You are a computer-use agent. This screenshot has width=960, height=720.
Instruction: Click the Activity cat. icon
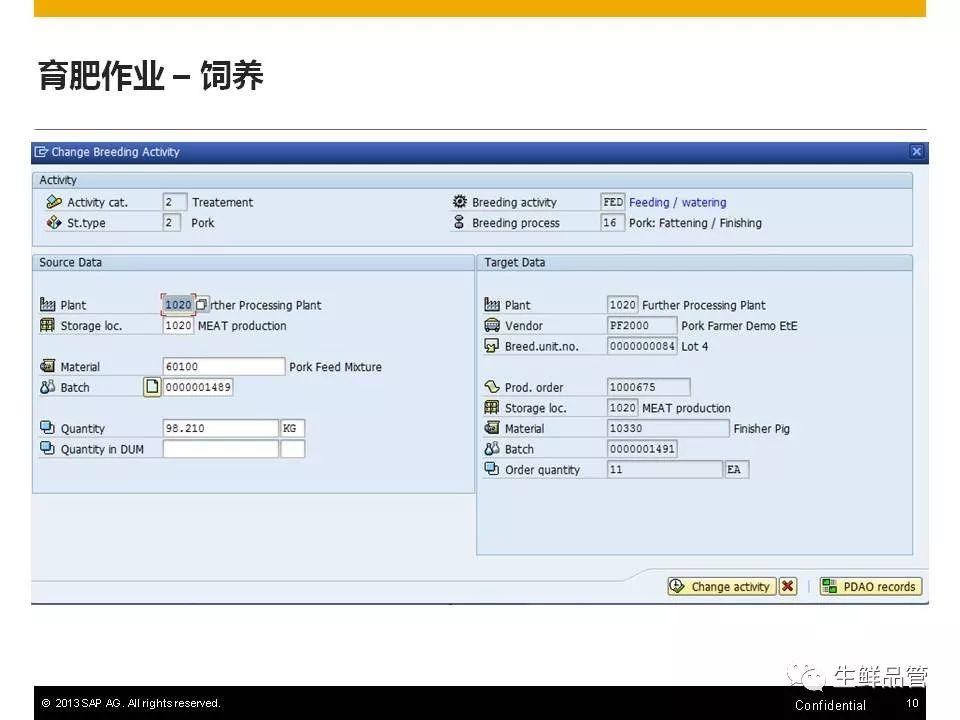54,202
